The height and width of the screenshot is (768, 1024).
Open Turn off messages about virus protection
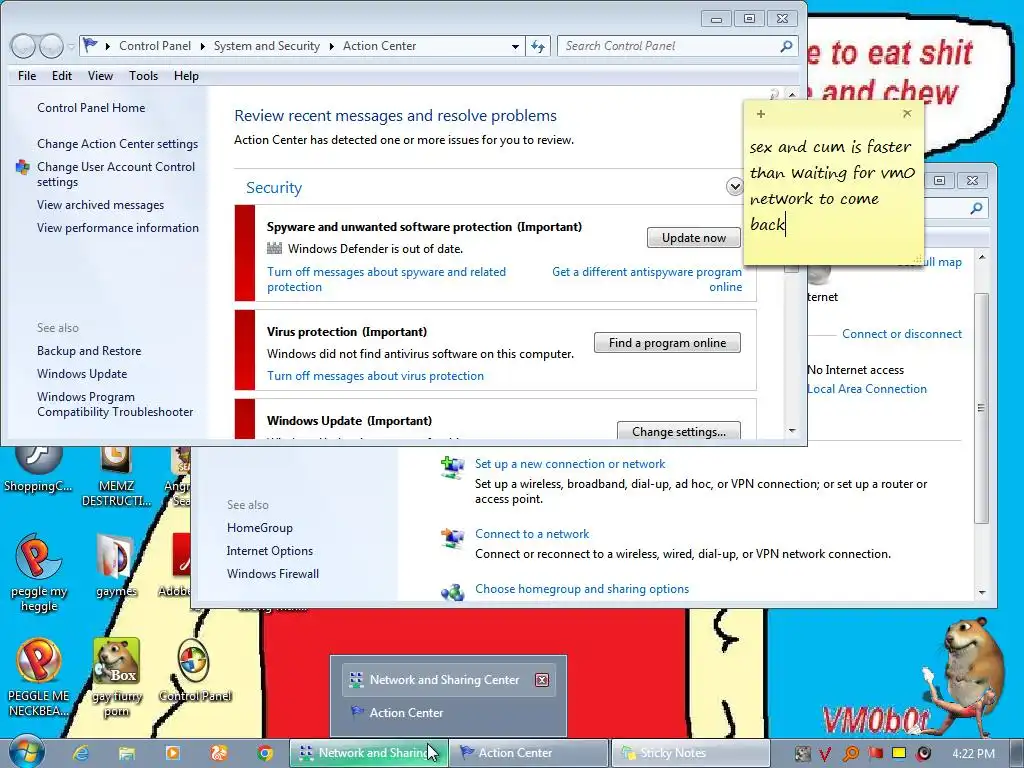coord(376,376)
